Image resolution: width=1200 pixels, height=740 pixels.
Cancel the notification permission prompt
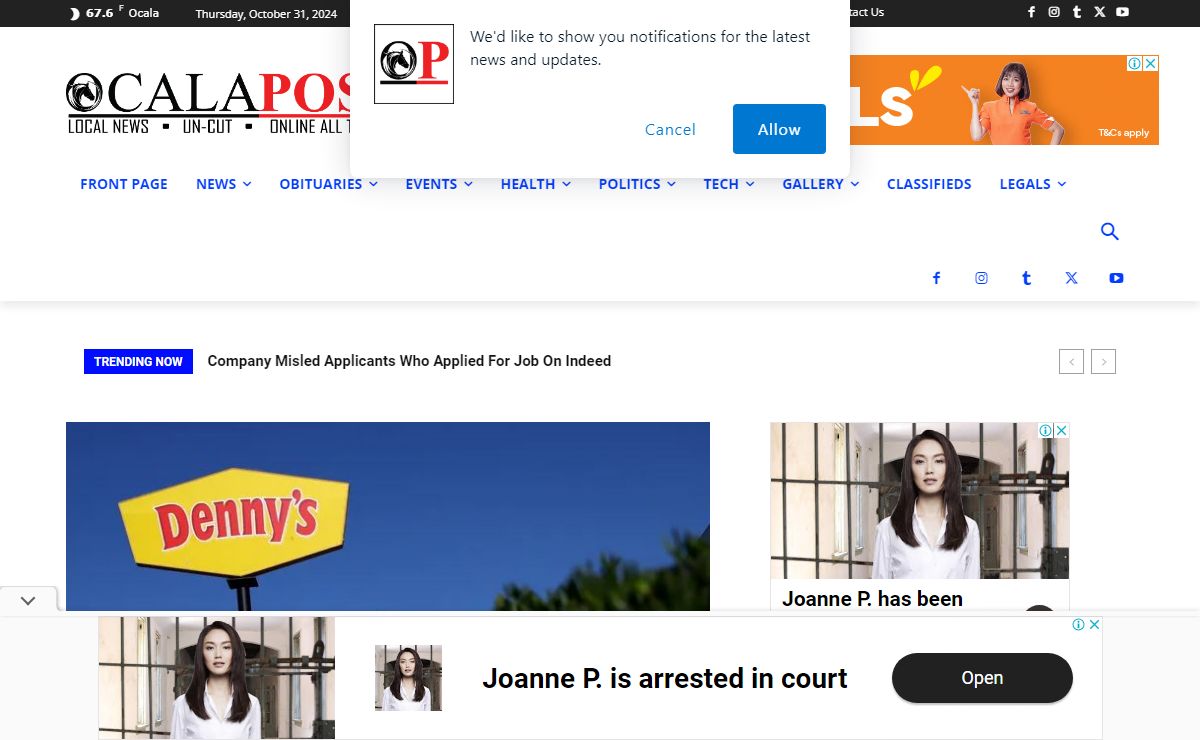tap(670, 129)
